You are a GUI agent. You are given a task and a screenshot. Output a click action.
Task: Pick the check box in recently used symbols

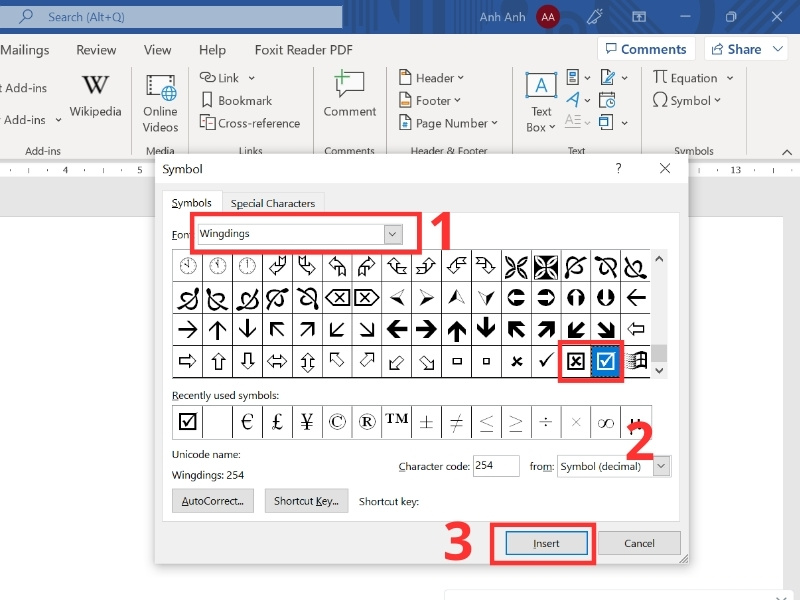[187, 421]
